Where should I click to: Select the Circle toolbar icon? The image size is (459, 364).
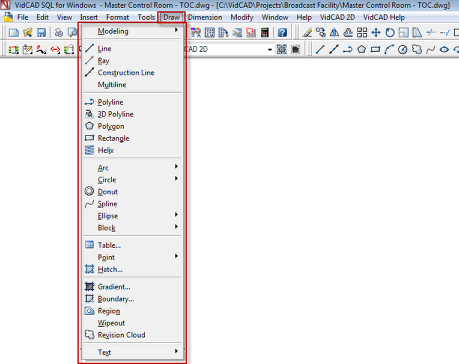(403, 49)
